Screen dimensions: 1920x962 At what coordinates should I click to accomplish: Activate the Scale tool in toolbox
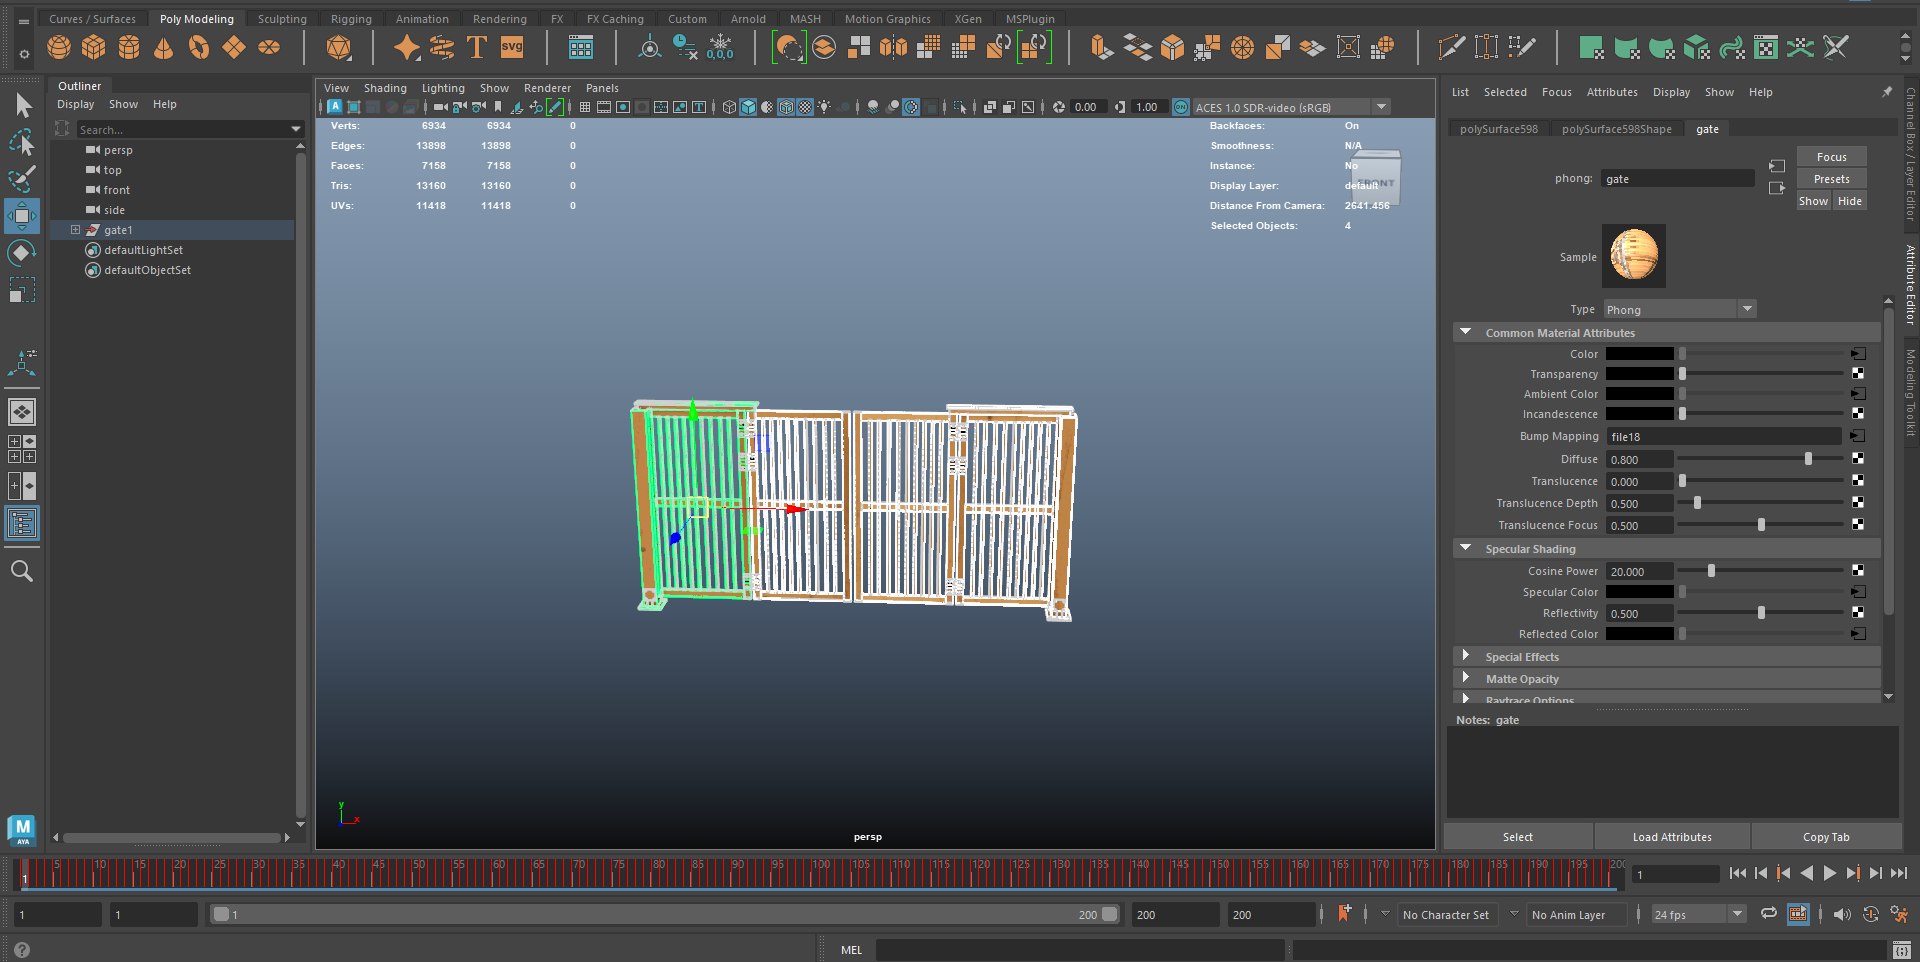pyautogui.click(x=22, y=290)
